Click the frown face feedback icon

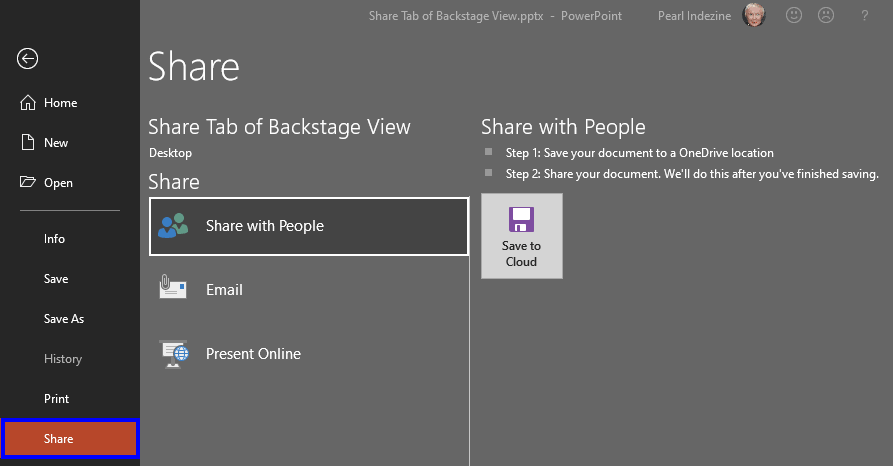825,15
